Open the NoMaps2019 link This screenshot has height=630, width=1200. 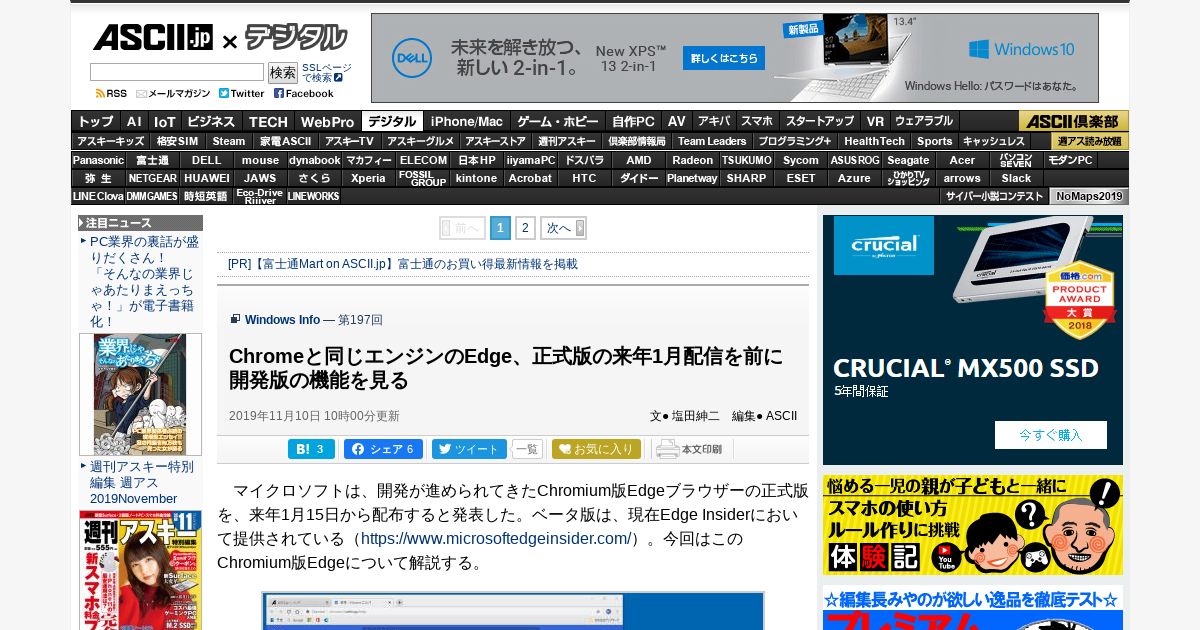click(1089, 196)
